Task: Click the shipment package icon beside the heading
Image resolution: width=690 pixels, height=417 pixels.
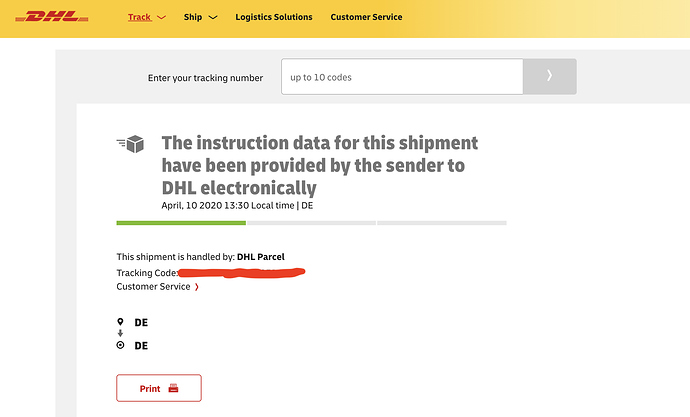Action: (131, 145)
